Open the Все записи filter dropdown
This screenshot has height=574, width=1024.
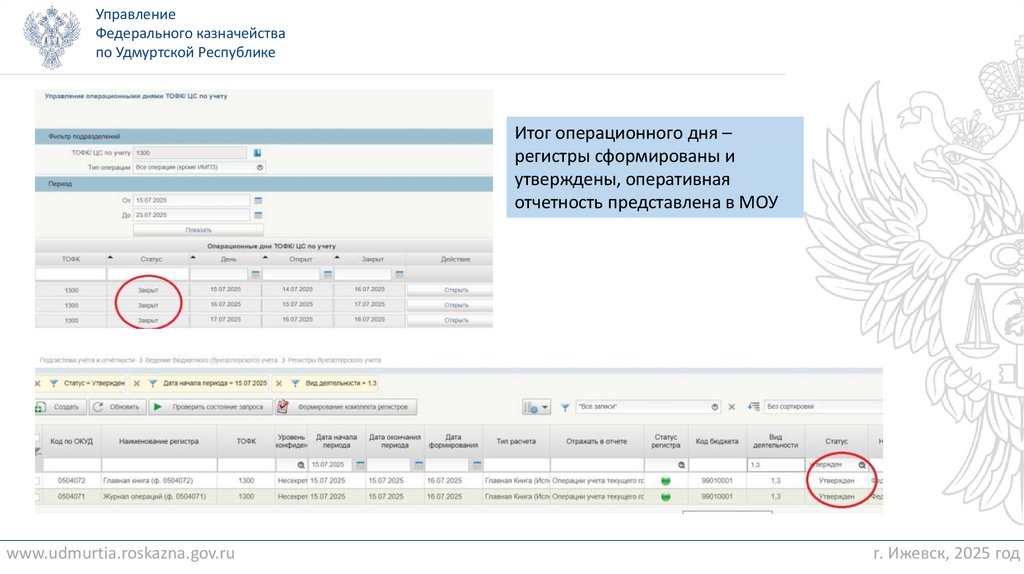714,407
